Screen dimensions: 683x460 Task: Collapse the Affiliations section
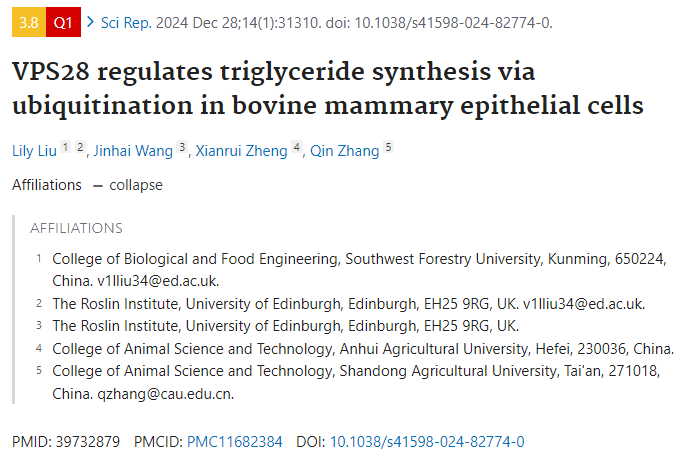click(x=136, y=185)
